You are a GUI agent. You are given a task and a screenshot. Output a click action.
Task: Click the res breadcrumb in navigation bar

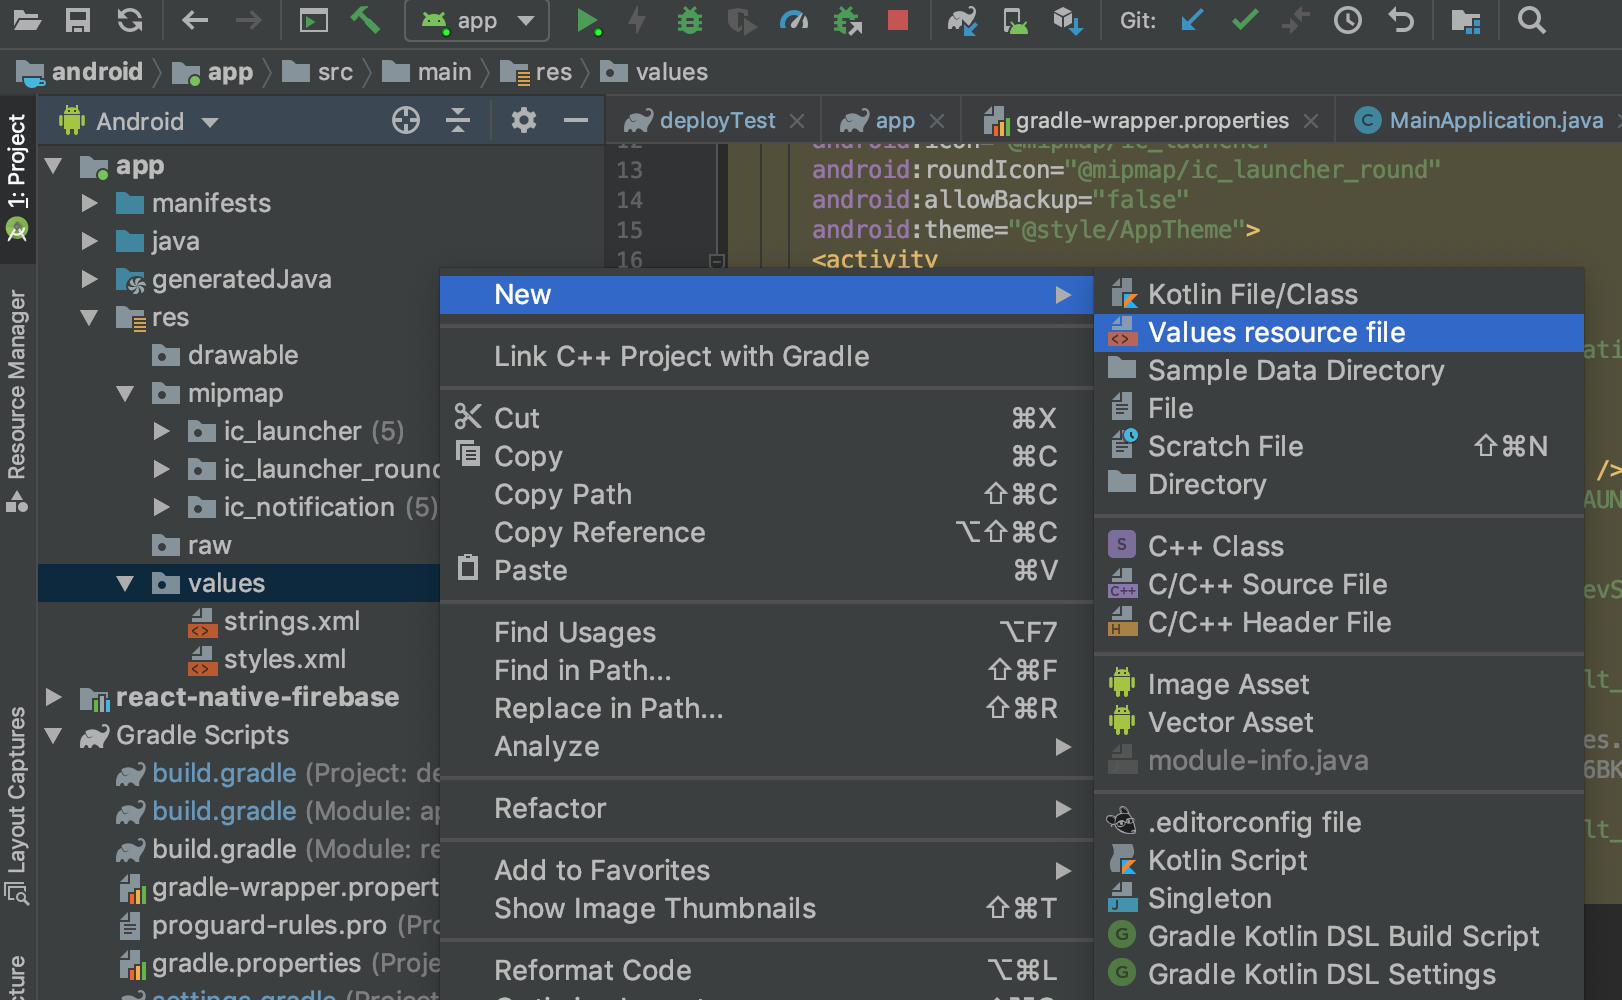536,72
